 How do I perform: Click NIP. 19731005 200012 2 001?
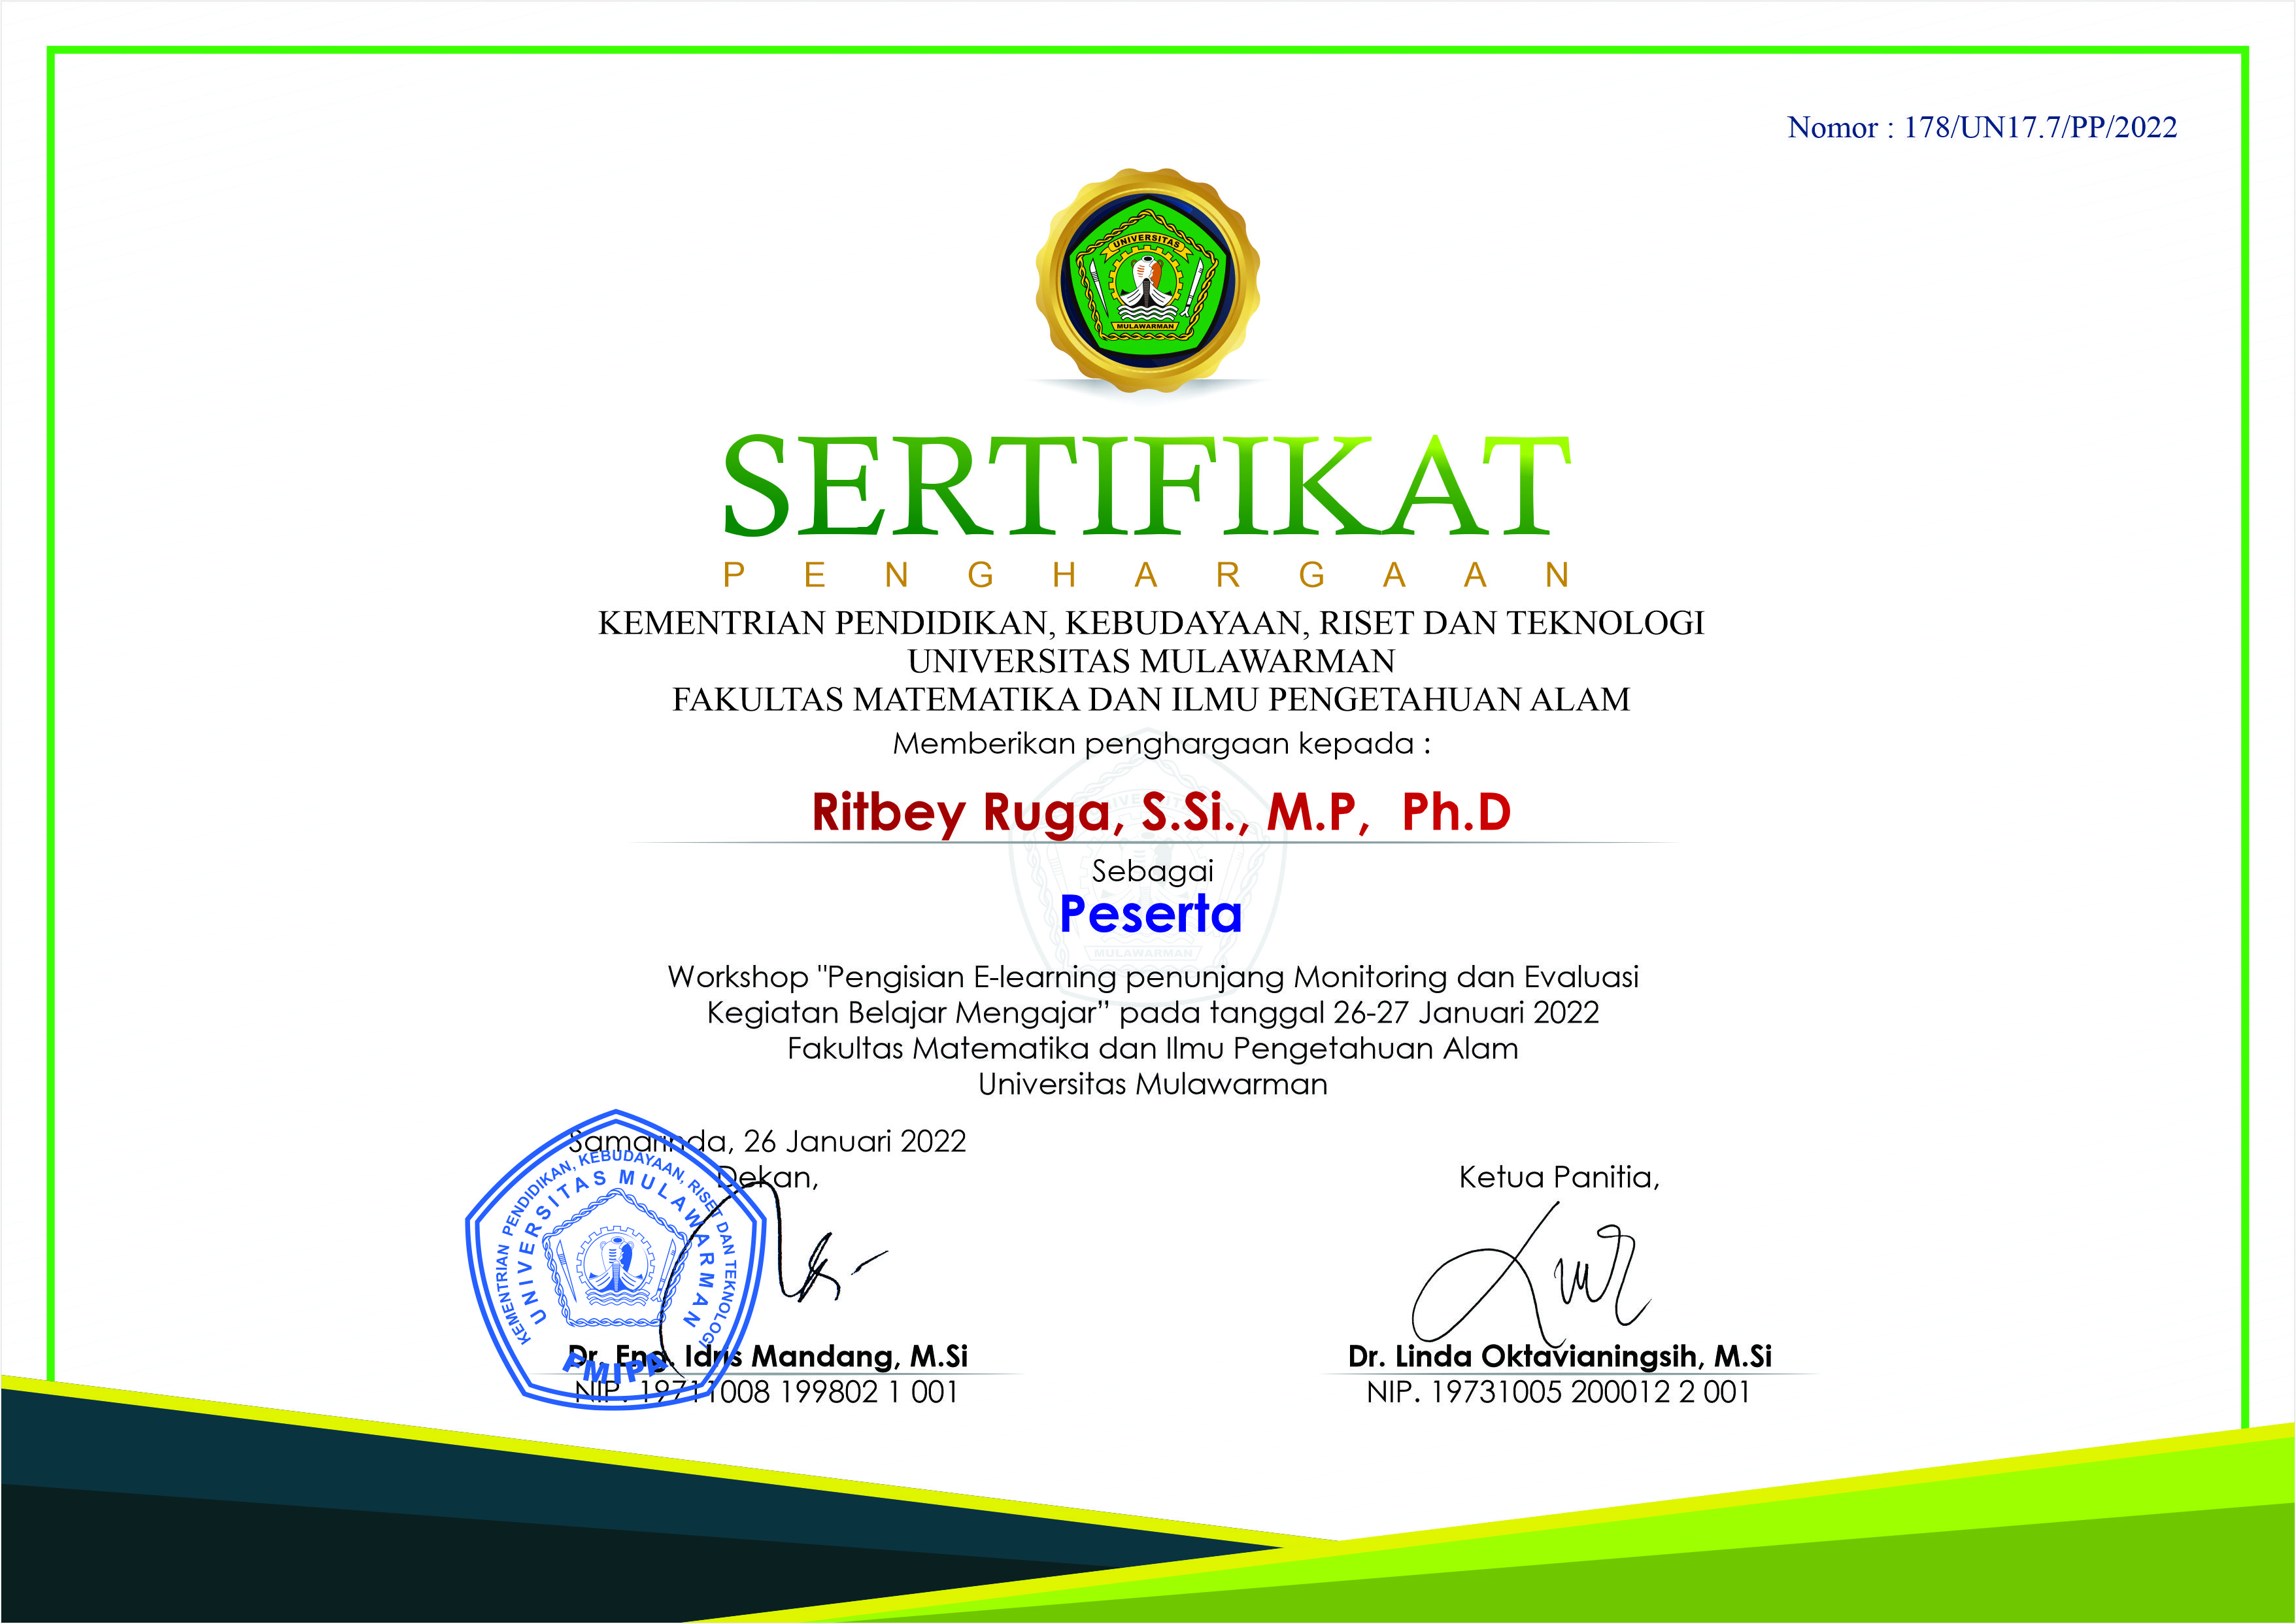[x=1558, y=1392]
